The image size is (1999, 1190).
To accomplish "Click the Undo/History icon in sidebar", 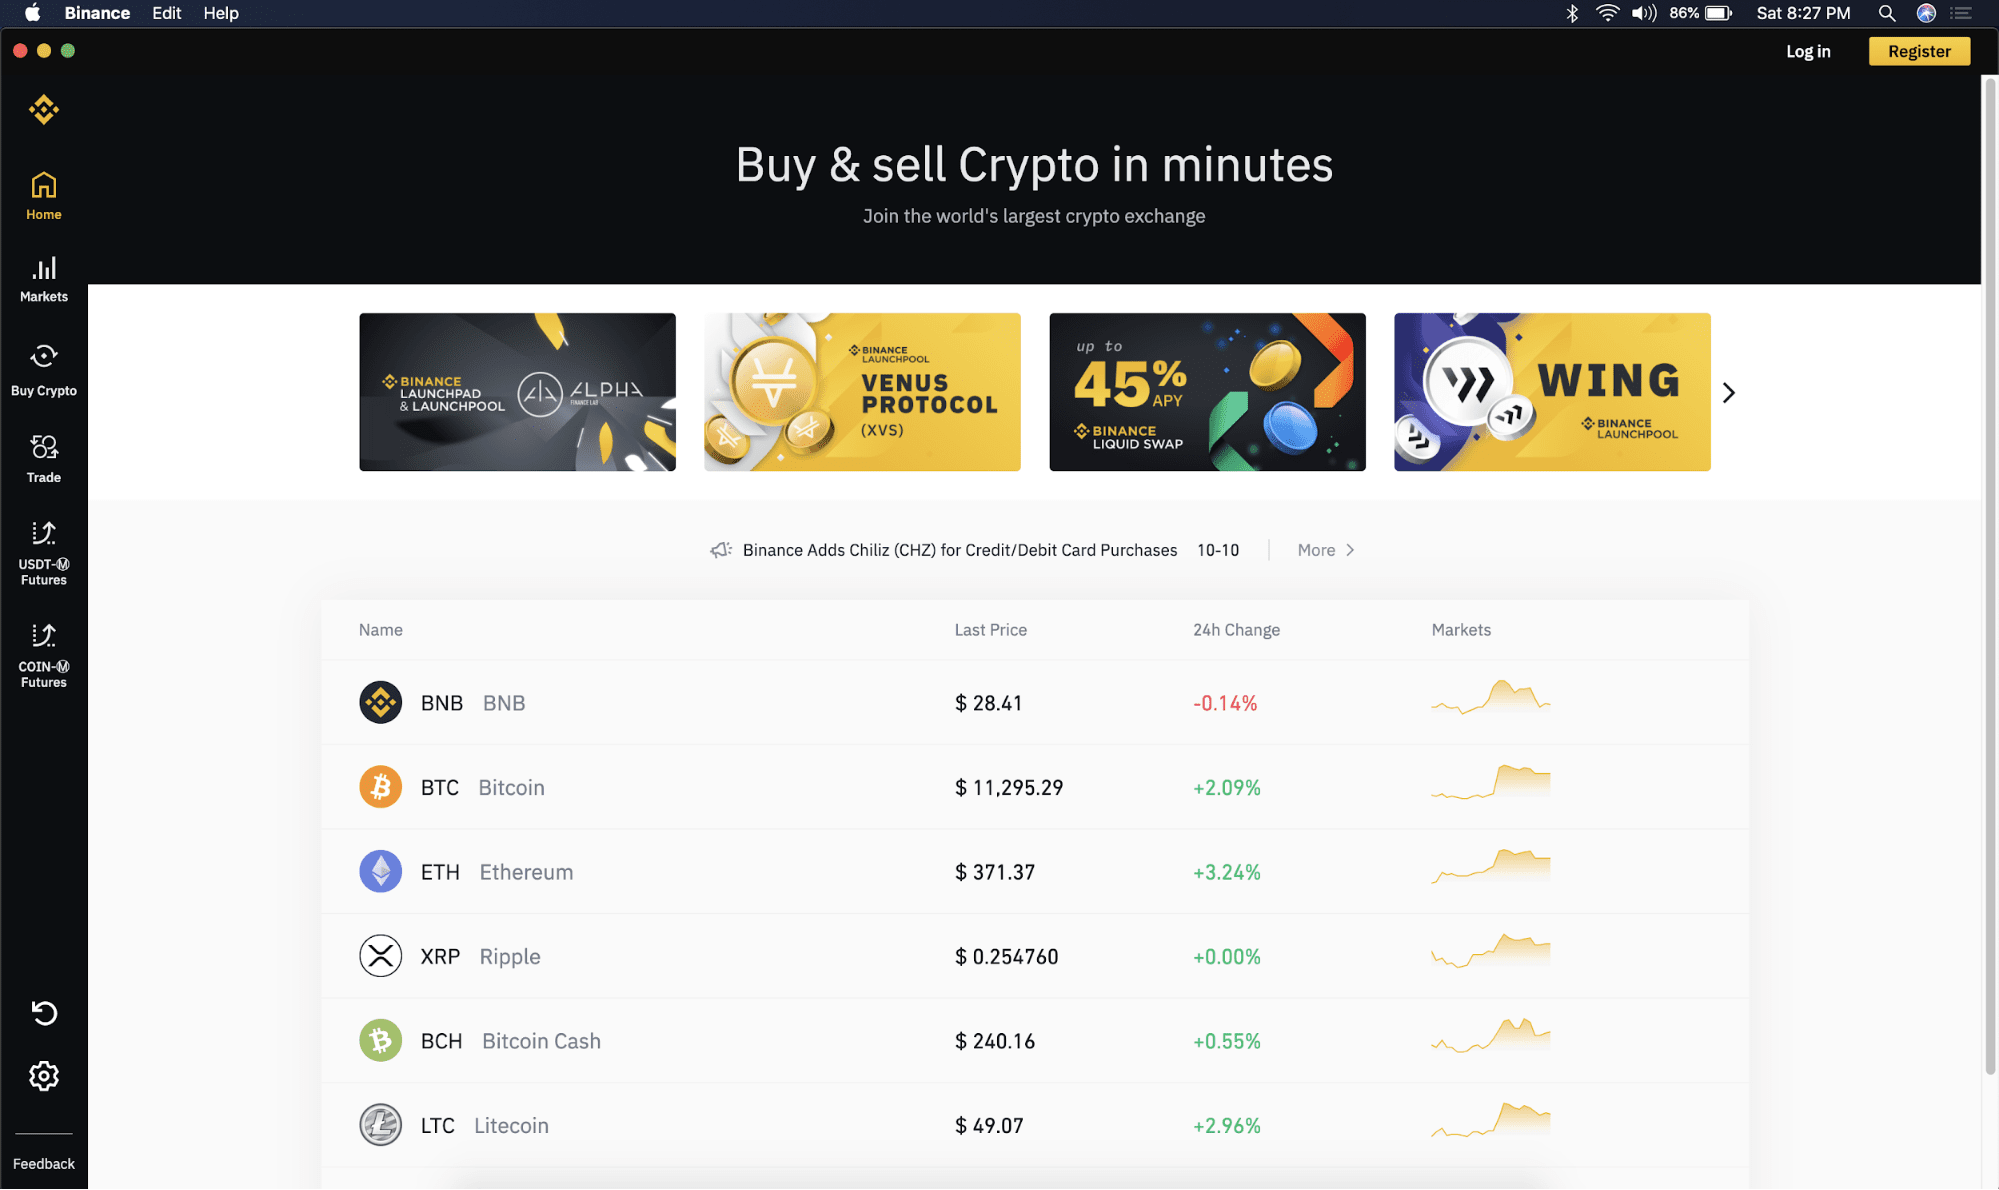I will [43, 1012].
